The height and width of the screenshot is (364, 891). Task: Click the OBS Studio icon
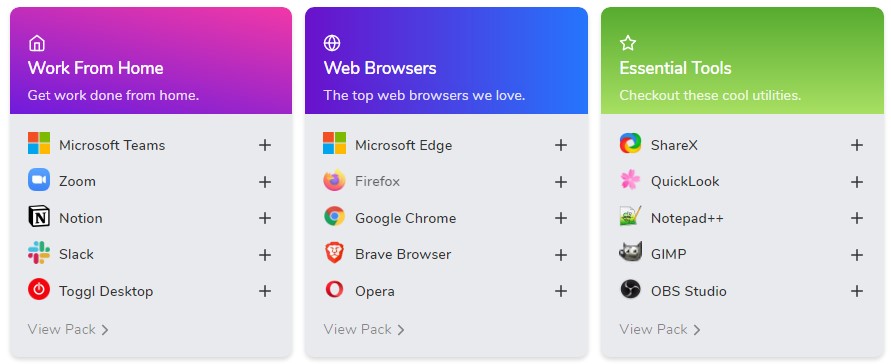[x=630, y=290]
